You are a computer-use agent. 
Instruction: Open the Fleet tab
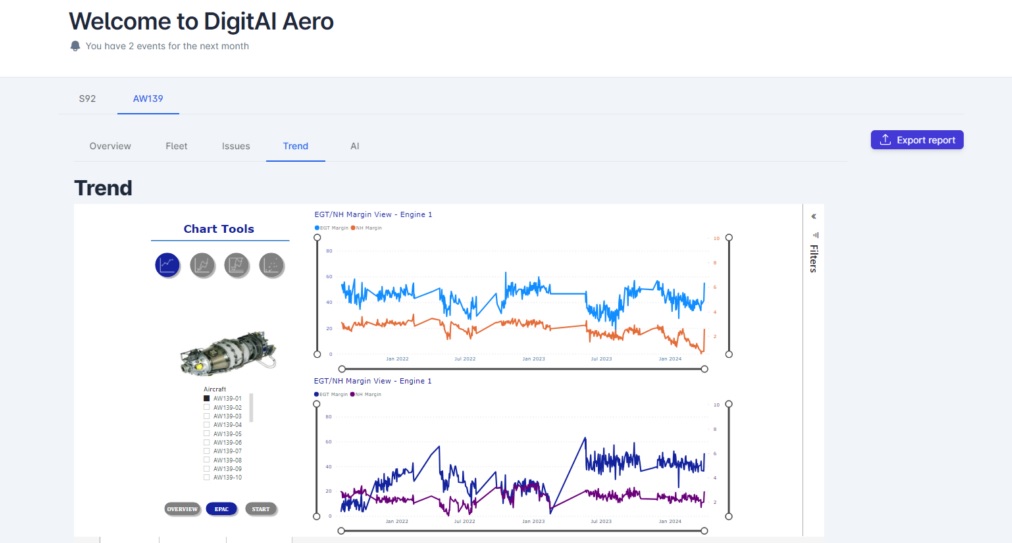click(176, 146)
